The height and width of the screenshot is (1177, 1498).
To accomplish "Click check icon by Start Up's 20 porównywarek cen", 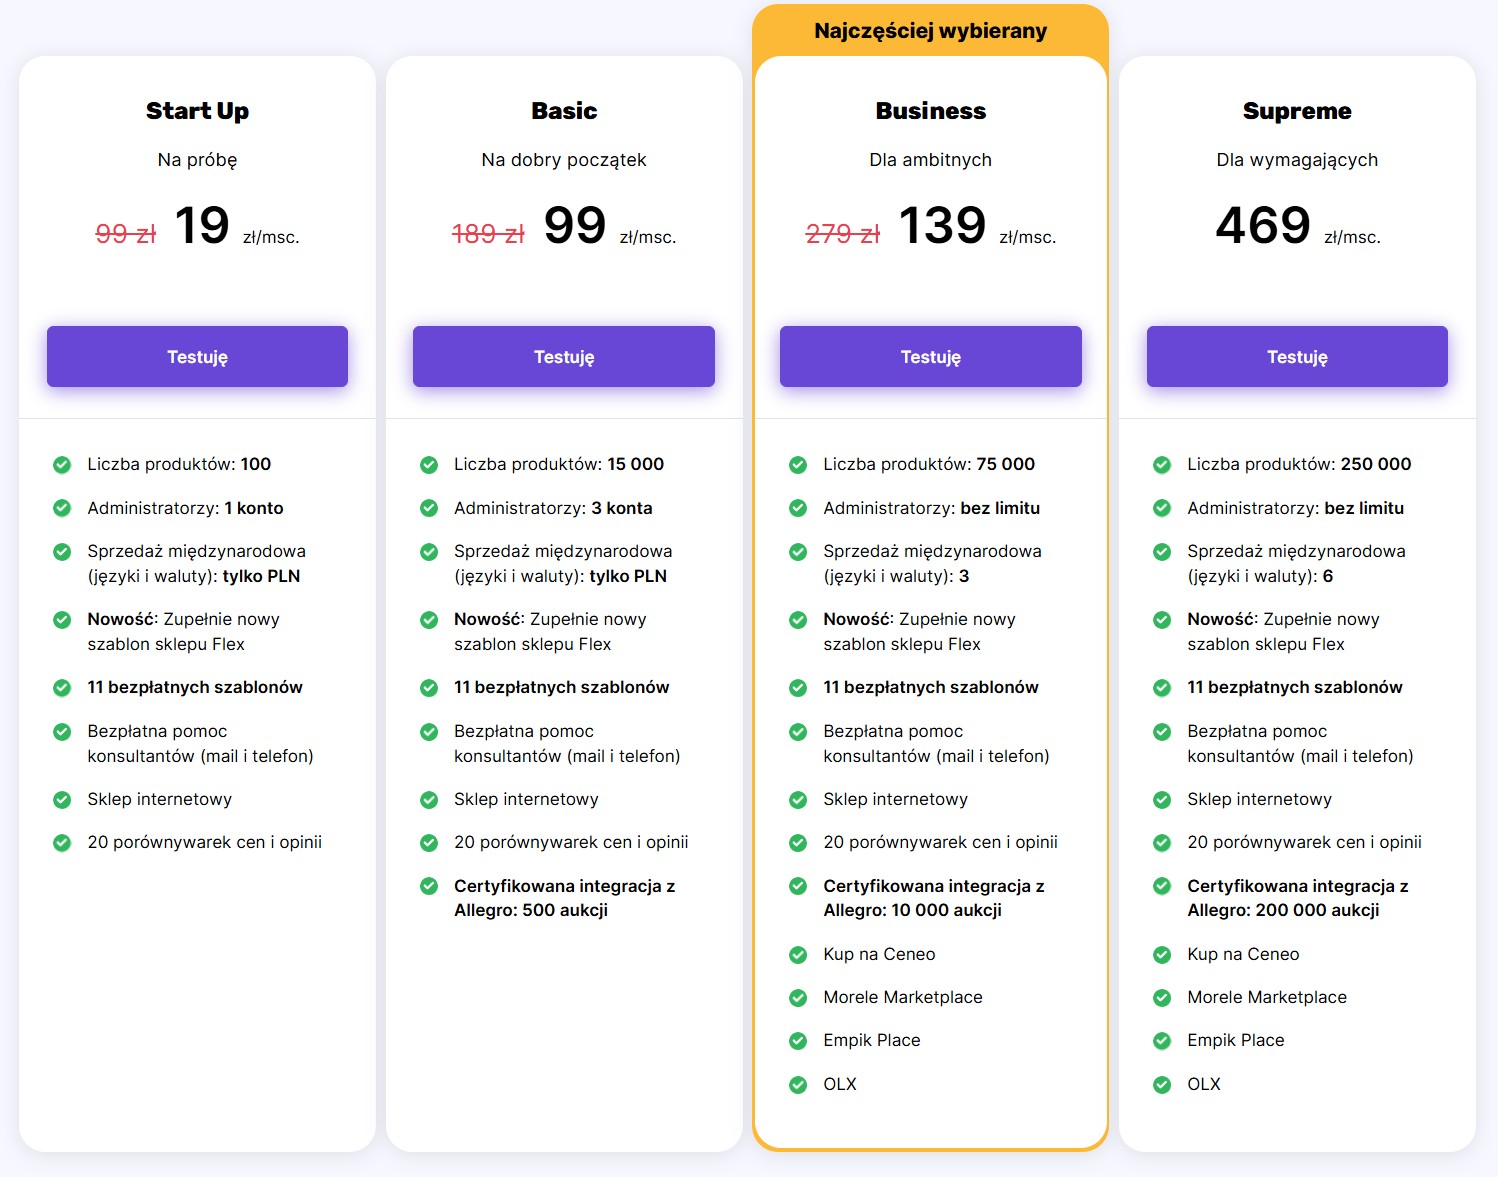I will coord(62,843).
